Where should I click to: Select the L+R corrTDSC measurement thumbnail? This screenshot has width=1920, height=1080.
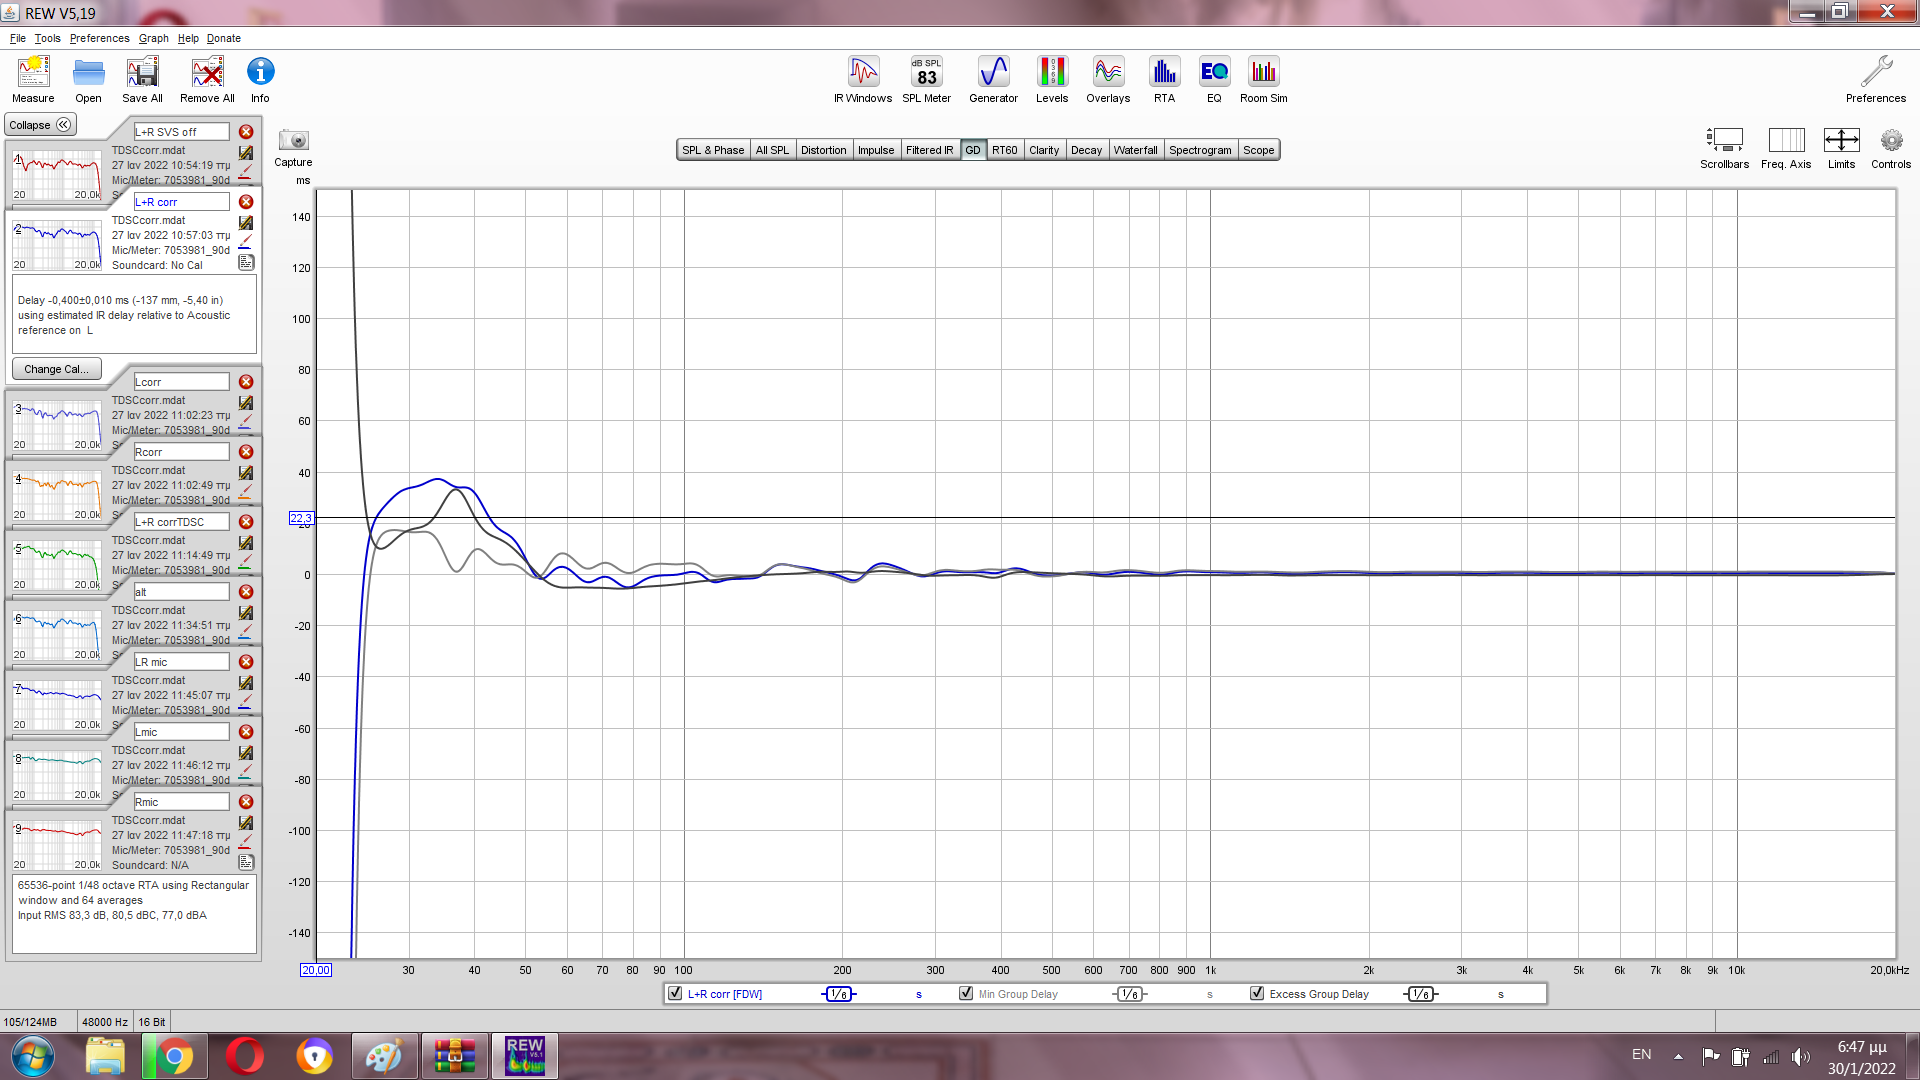(57, 565)
